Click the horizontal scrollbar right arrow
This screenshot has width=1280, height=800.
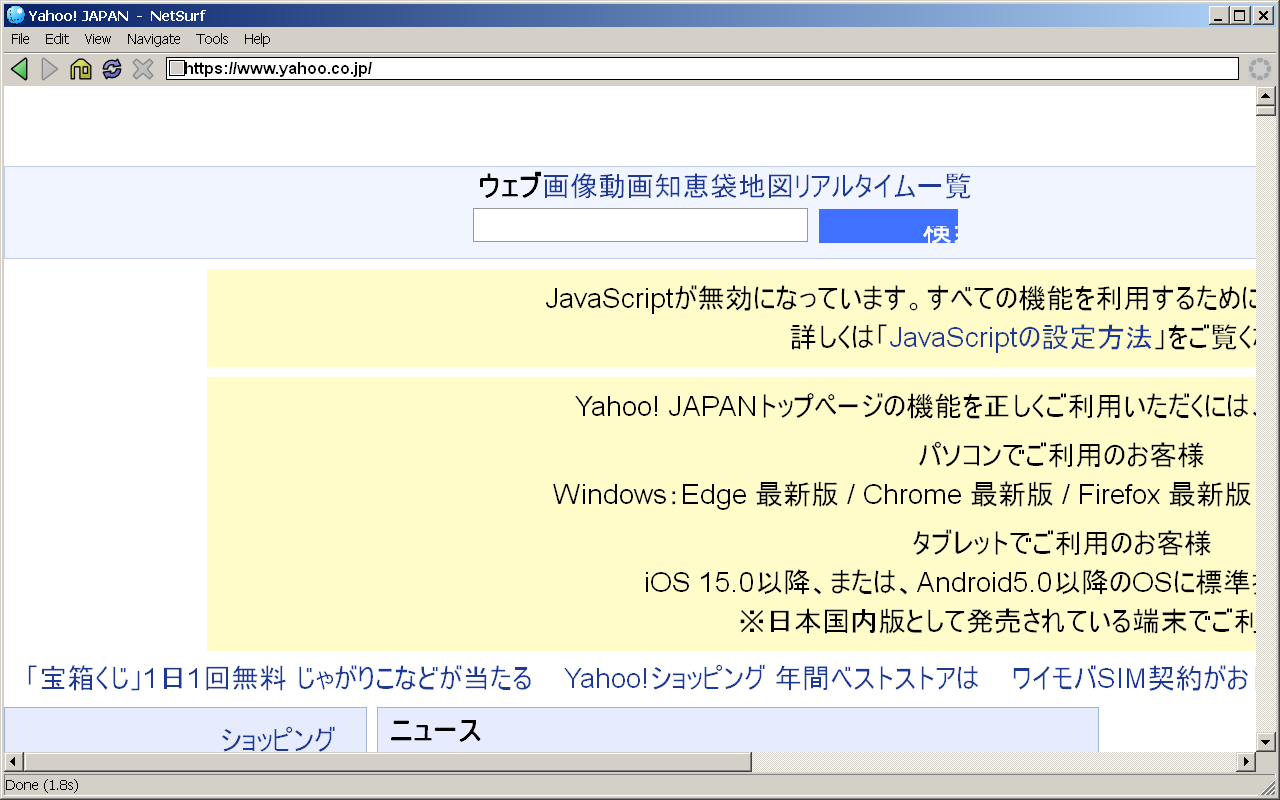[x=1246, y=762]
